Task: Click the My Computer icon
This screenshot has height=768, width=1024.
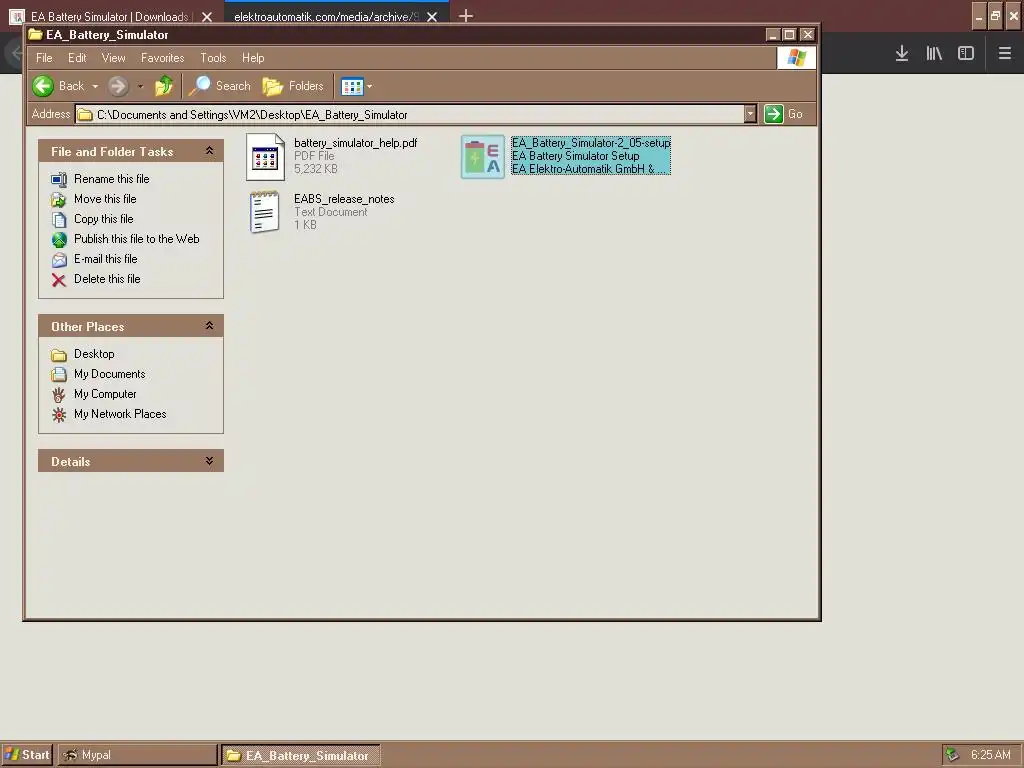Action: (59, 394)
